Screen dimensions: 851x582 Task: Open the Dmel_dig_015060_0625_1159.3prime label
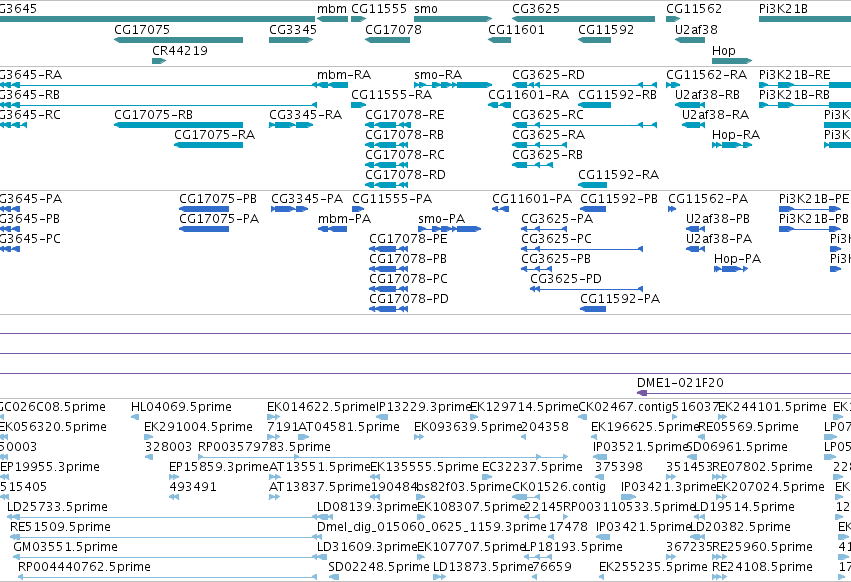431,527
